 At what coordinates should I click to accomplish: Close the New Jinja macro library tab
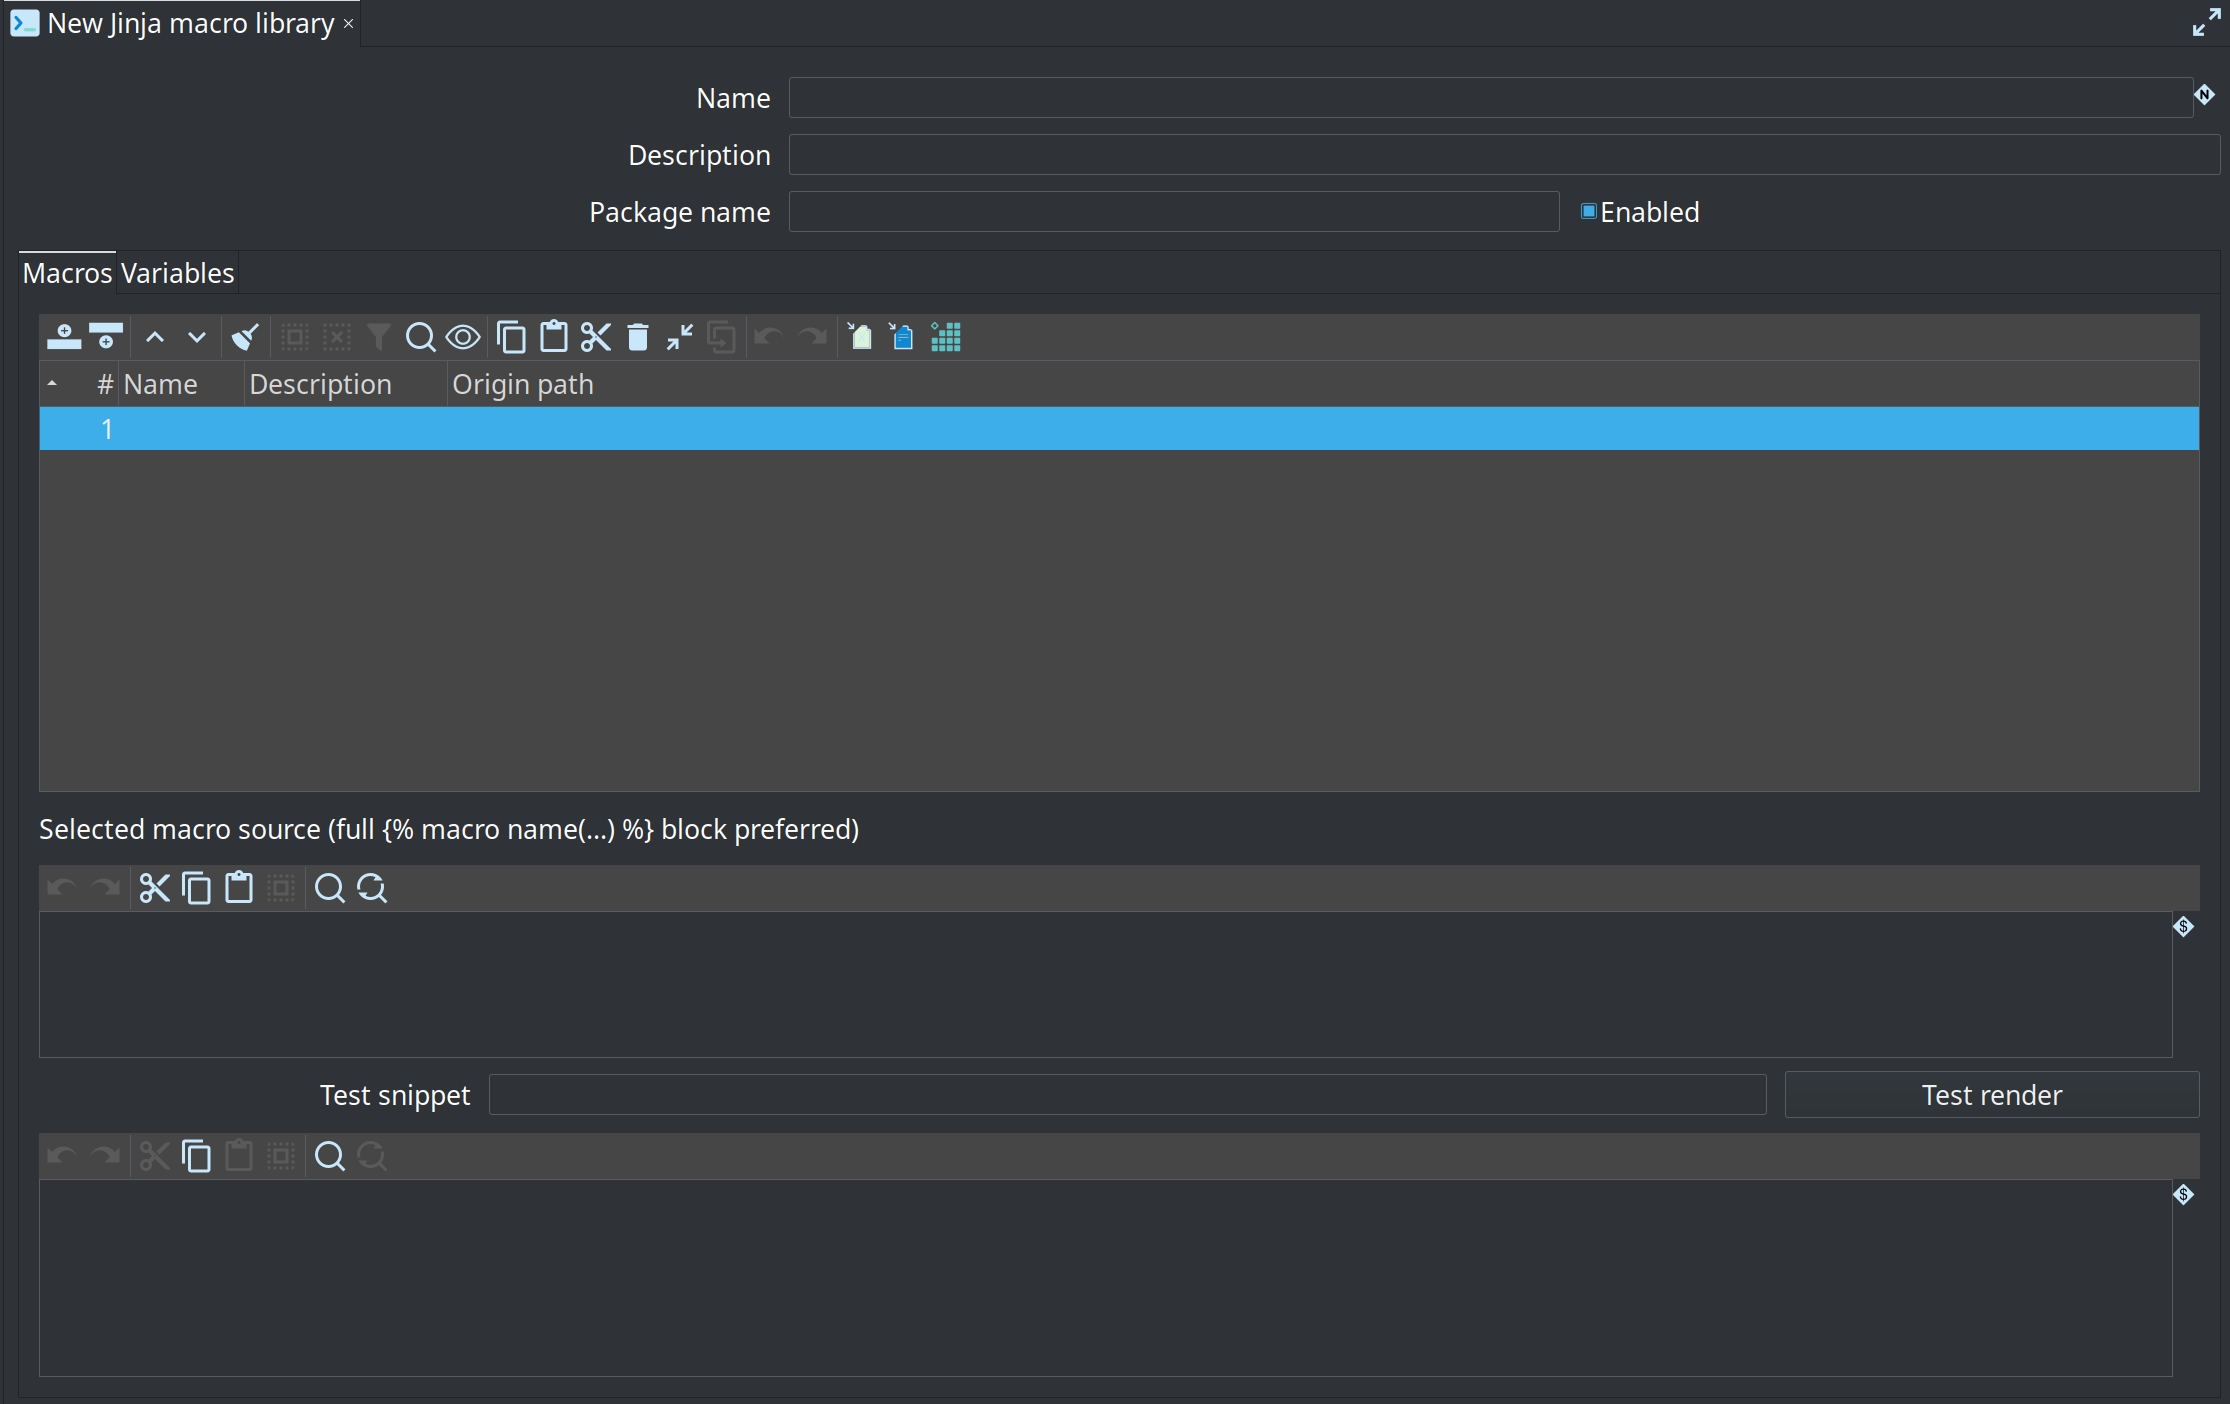pos(348,24)
